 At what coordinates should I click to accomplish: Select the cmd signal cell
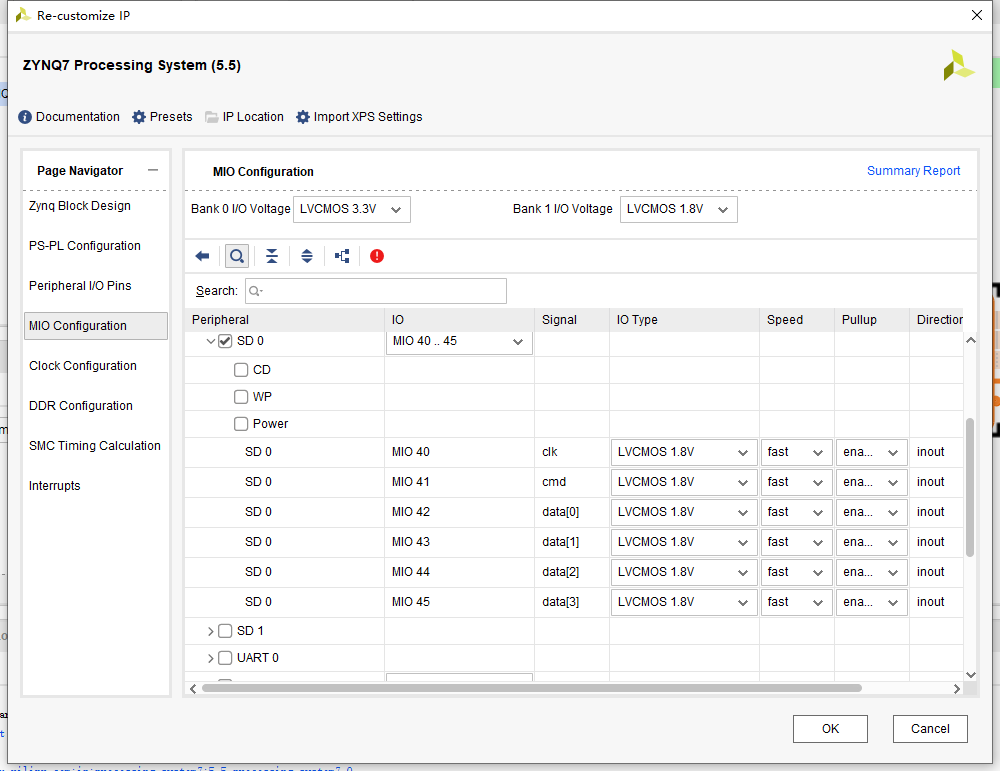pos(571,482)
